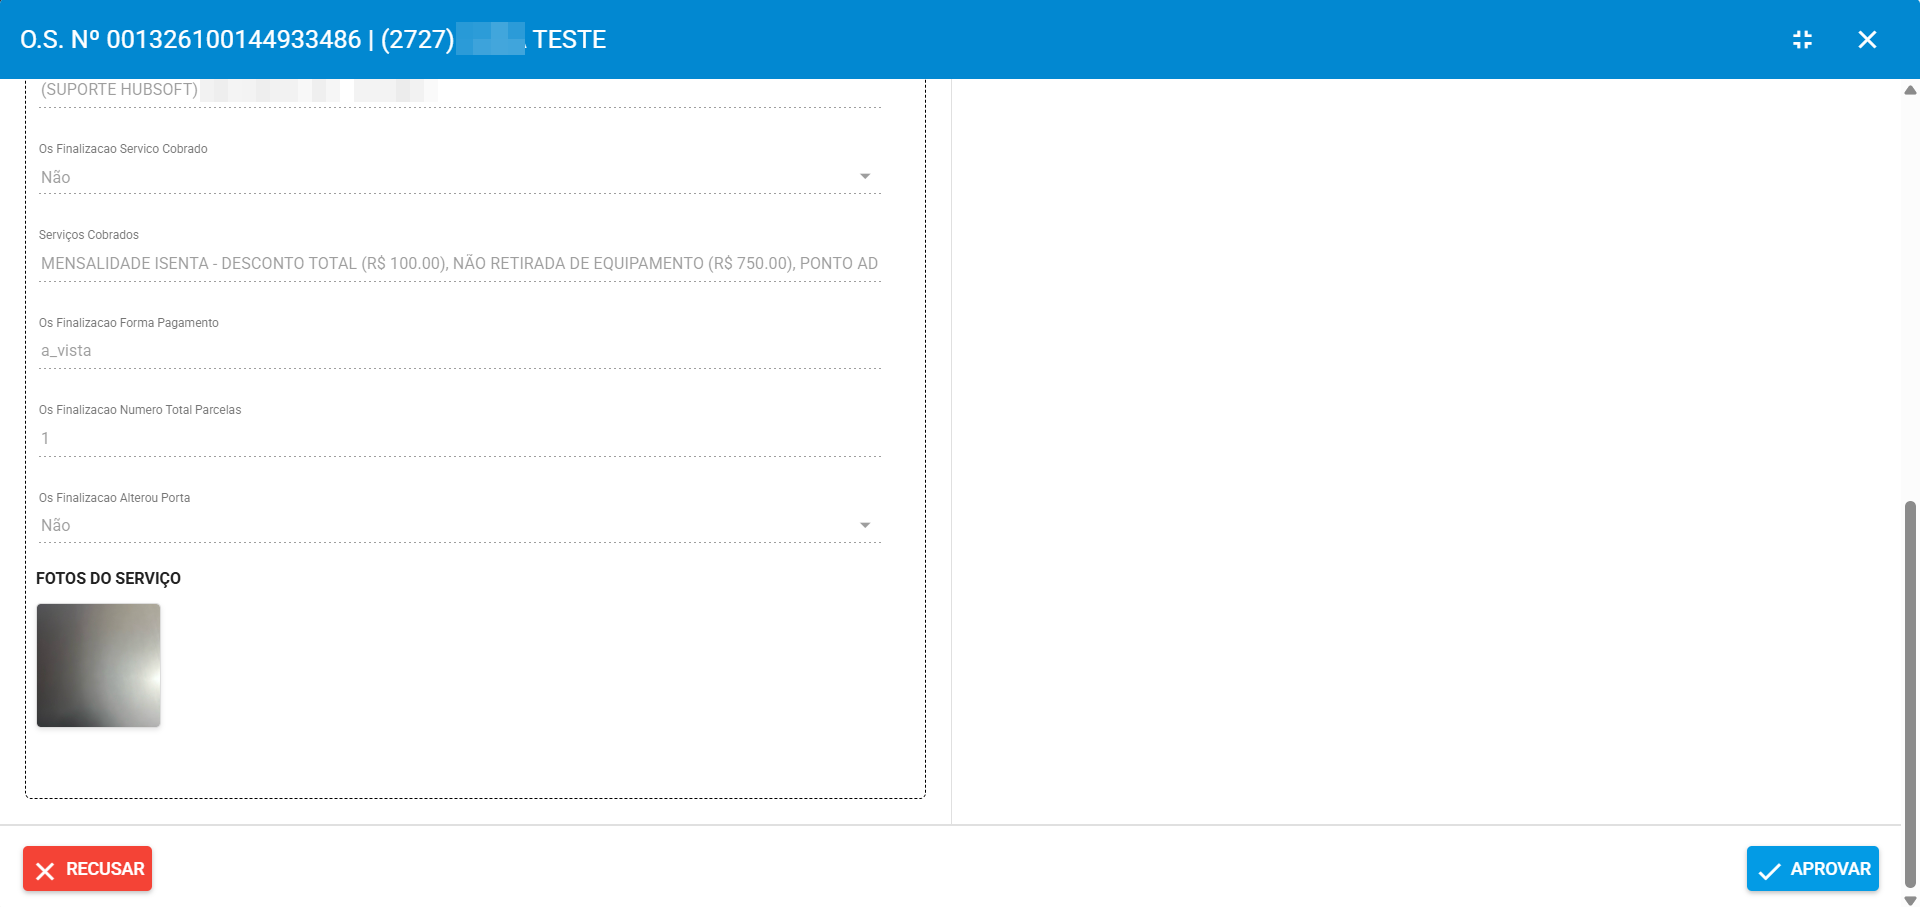Select the Servico Cobrado 'Não' value
This screenshot has width=1920, height=907.
tap(56, 177)
